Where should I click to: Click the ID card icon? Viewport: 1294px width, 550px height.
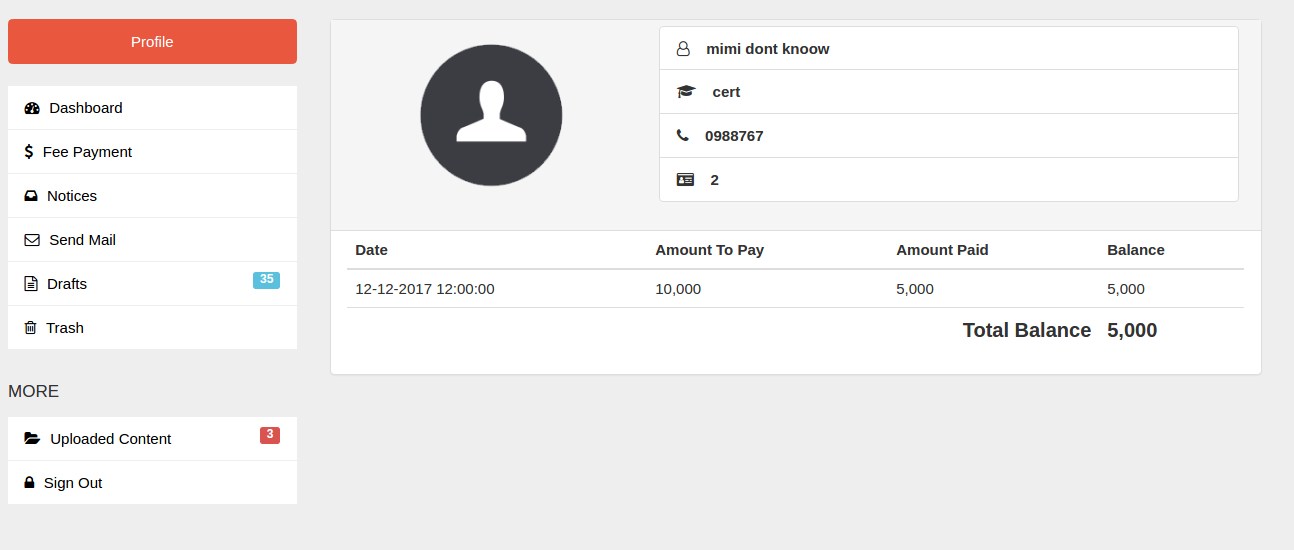(685, 180)
